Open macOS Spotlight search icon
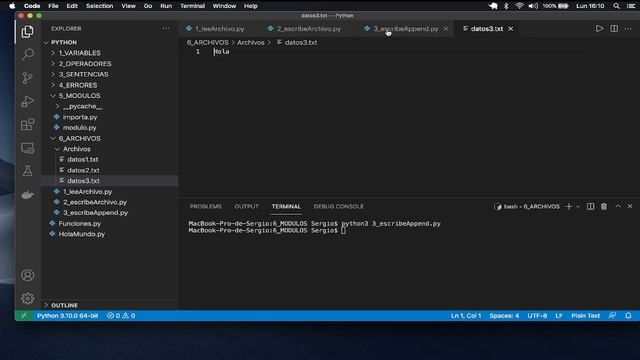The image size is (640, 360). pyautogui.click(x=616, y=6)
